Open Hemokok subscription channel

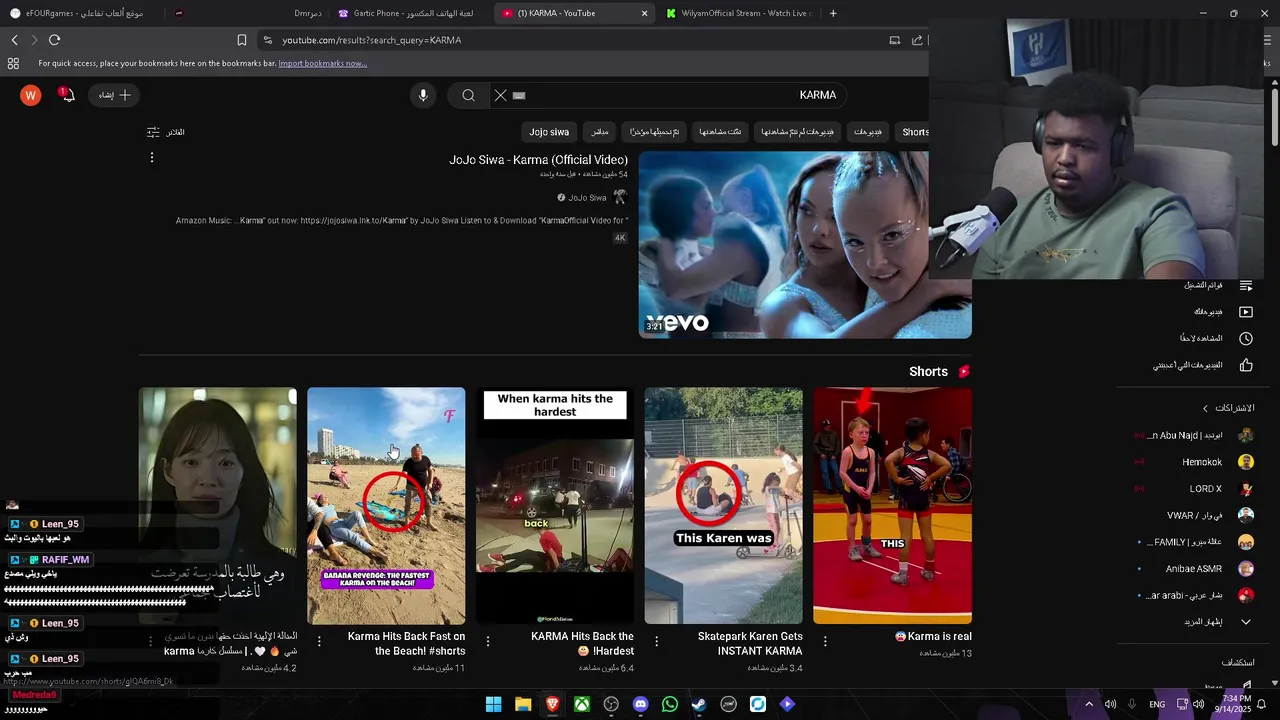(1195, 462)
